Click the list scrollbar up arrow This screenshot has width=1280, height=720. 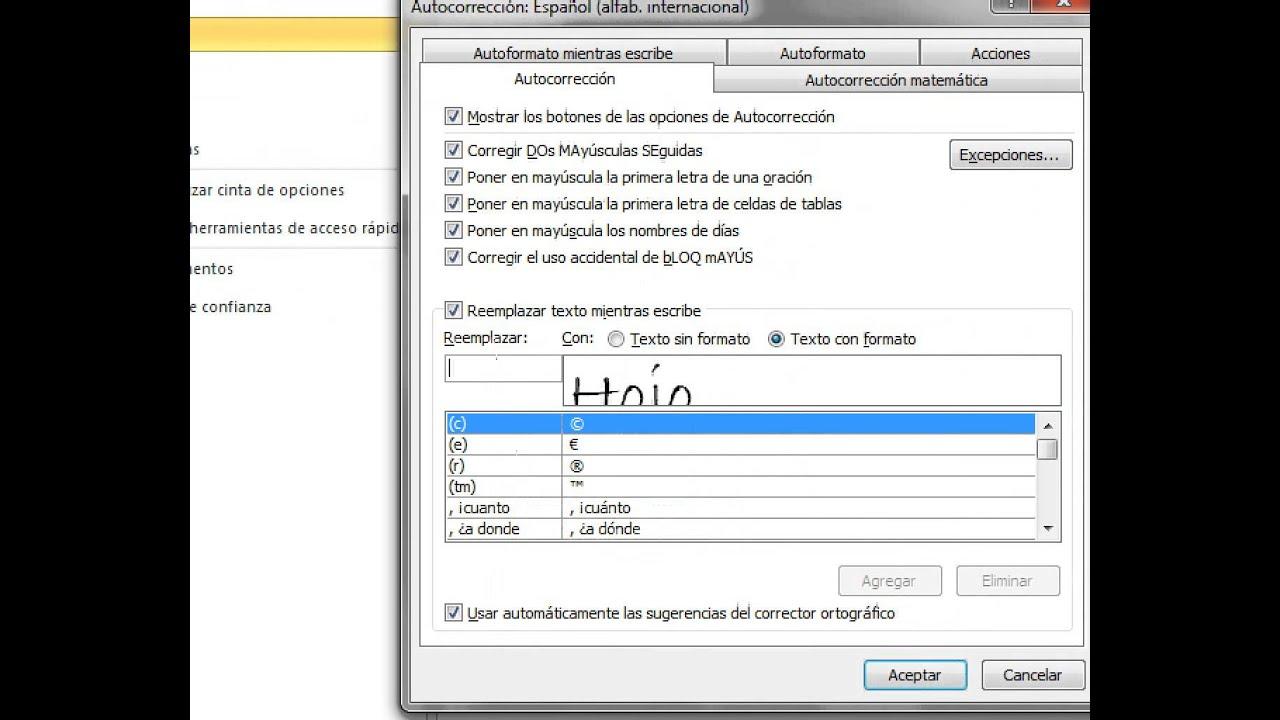pos(1048,424)
